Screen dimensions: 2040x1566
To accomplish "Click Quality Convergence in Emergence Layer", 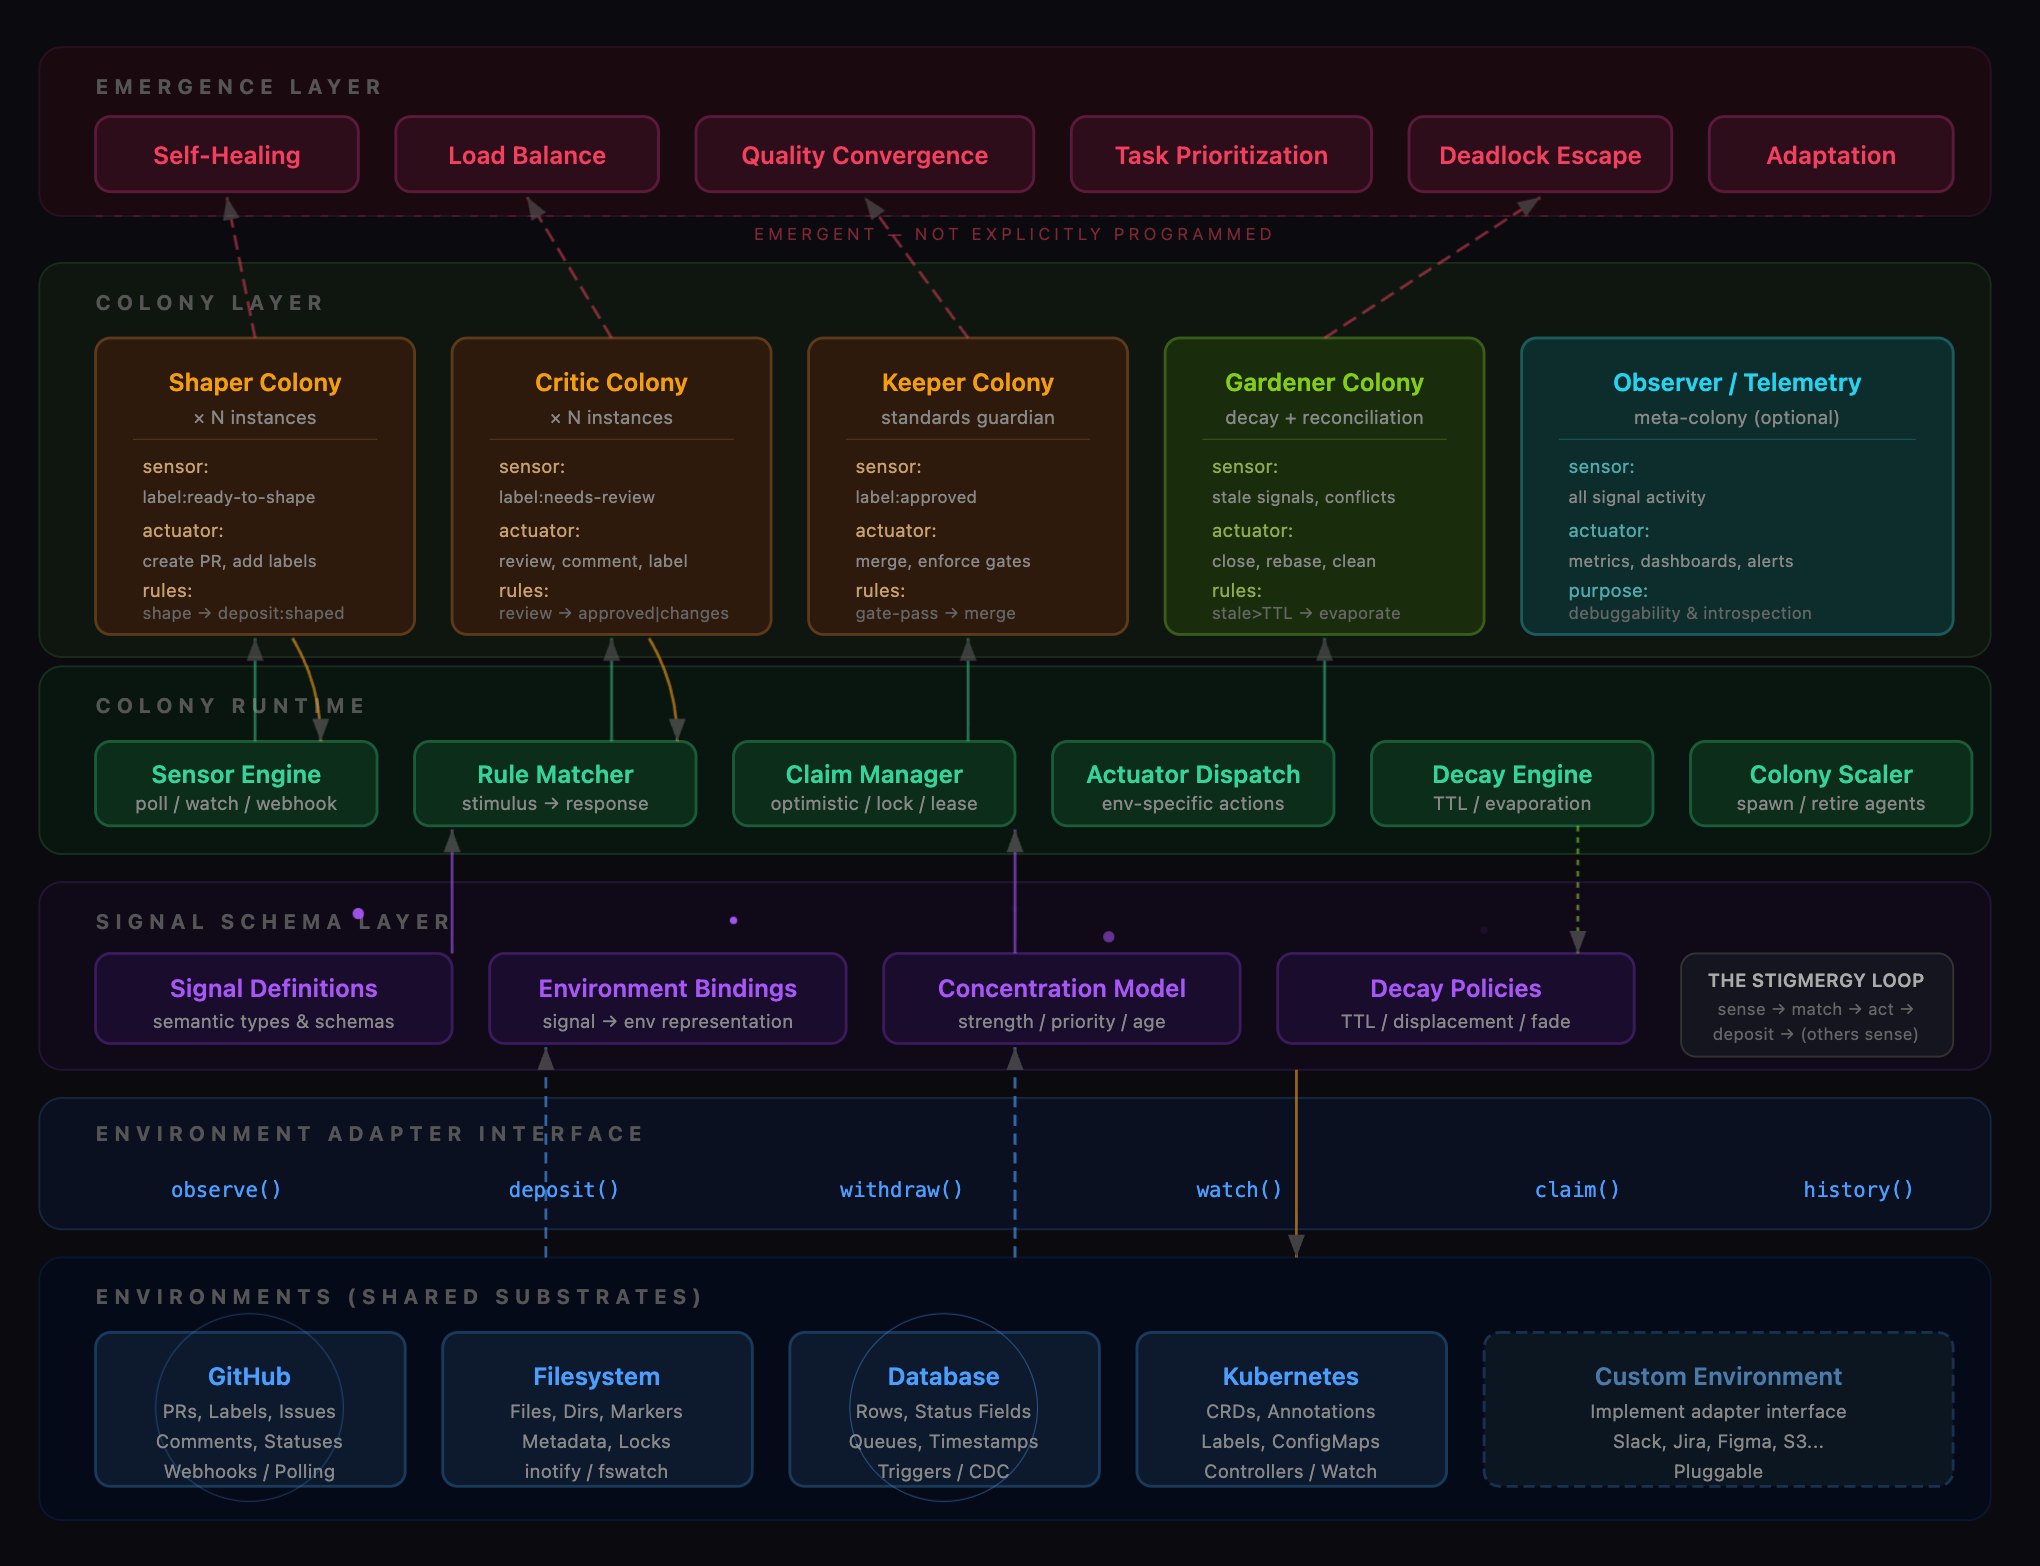I will pyautogui.click(x=864, y=155).
